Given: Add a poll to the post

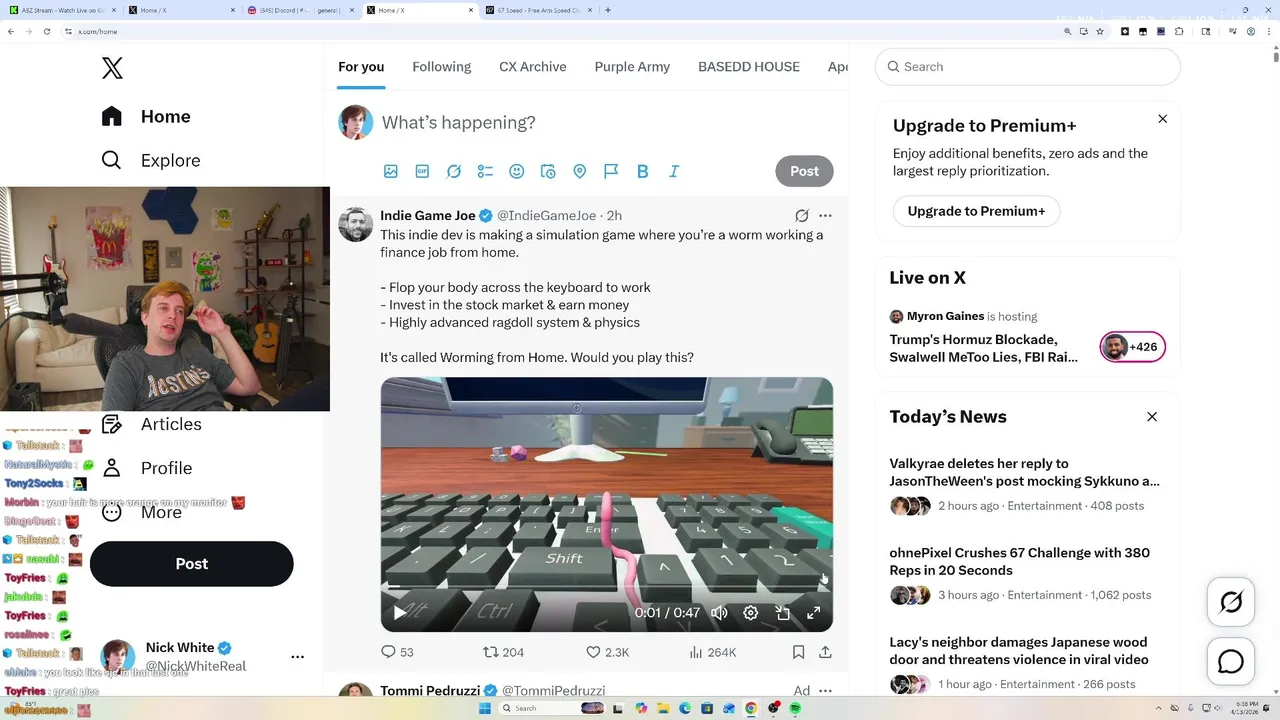Looking at the screenshot, I should tap(485, 172).
